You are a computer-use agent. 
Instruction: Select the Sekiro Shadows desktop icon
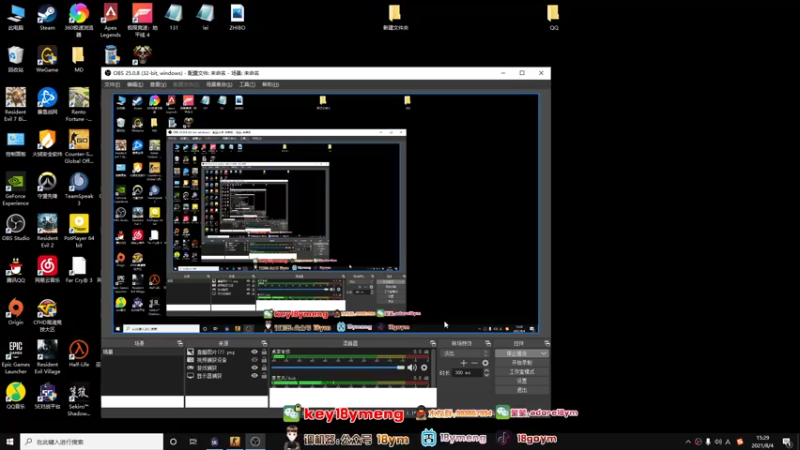pyautogui.click(x=79, y=399)
